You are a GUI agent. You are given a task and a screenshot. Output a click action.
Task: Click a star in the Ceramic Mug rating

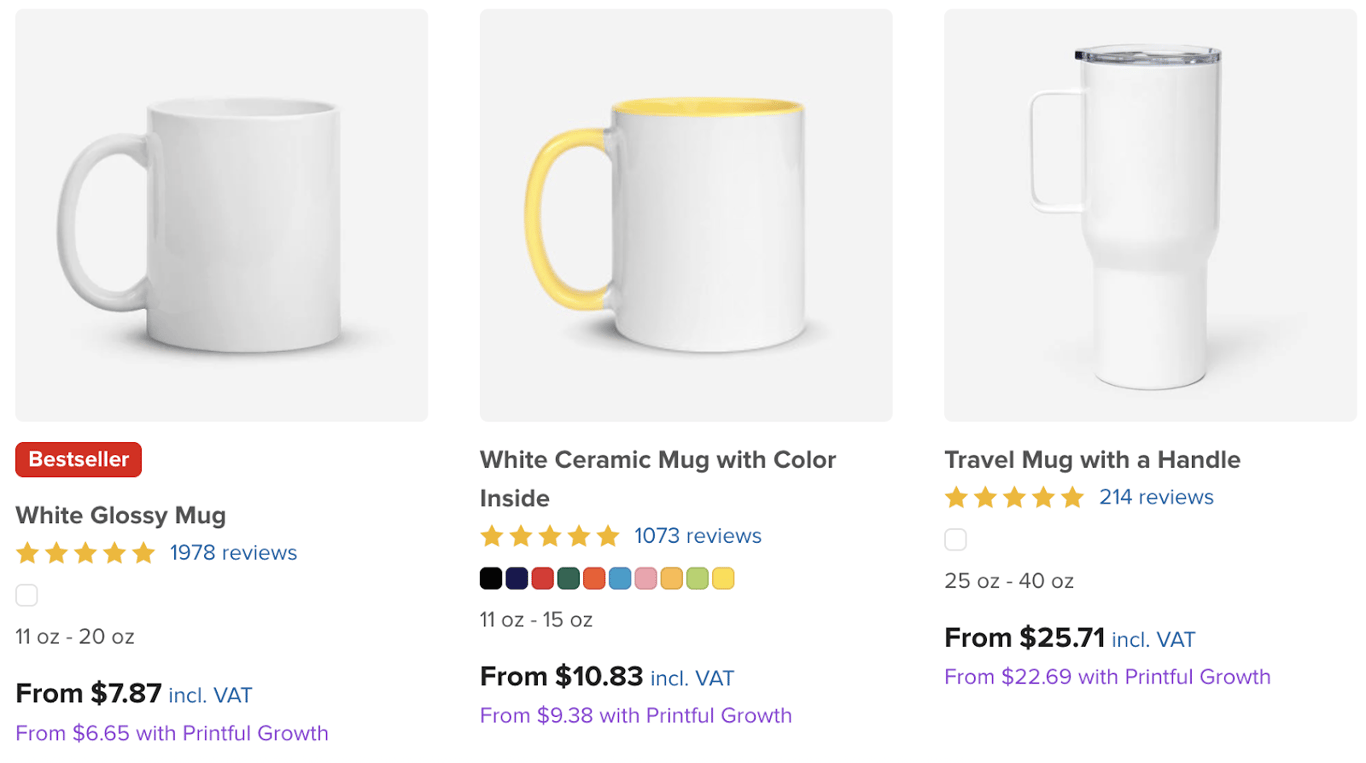[550, 536]
